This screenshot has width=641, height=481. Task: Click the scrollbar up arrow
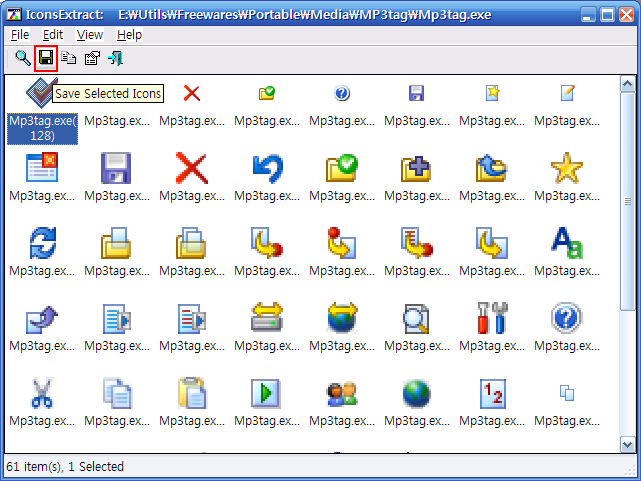628,84
